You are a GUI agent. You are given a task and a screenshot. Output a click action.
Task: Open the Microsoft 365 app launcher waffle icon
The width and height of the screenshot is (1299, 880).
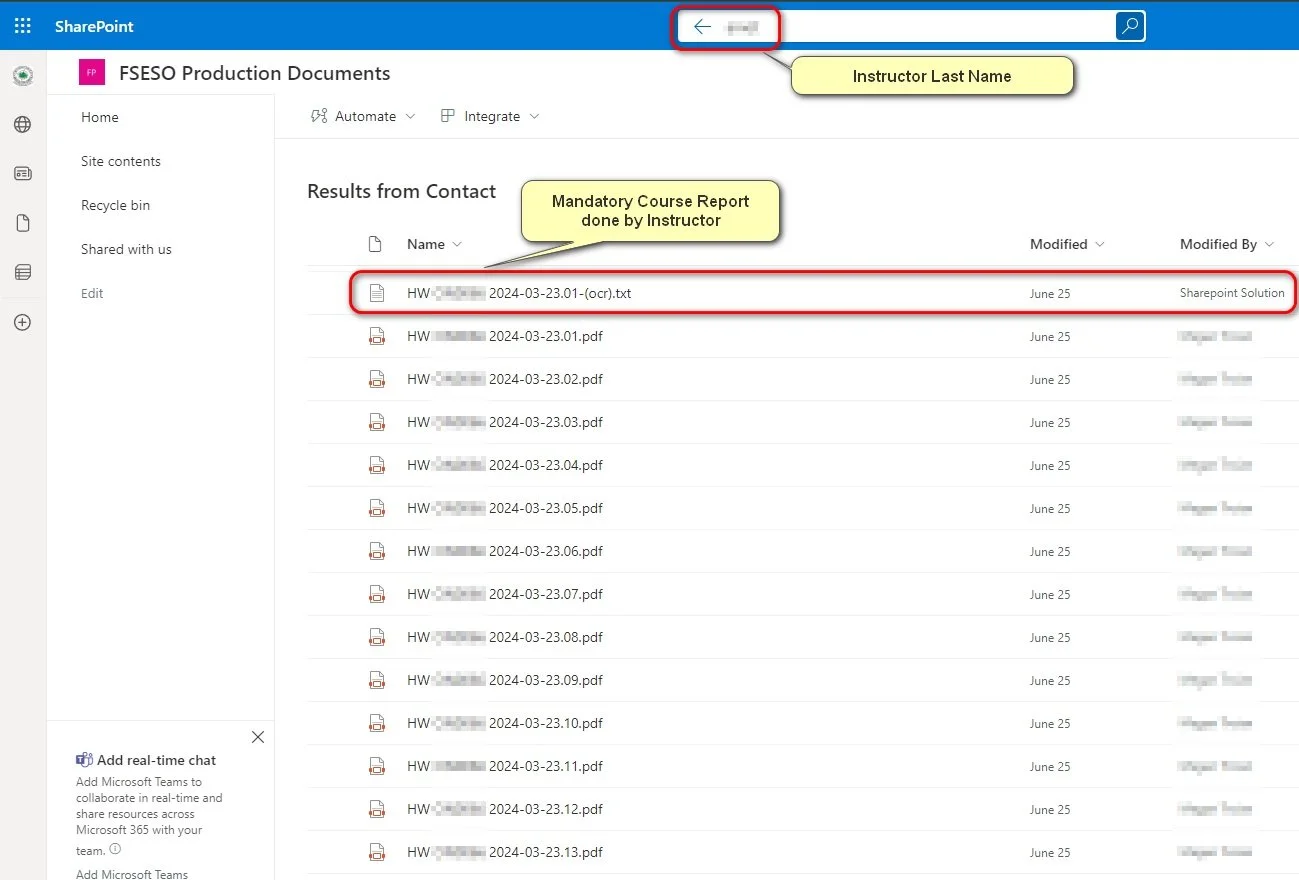[x=22, y=25]
